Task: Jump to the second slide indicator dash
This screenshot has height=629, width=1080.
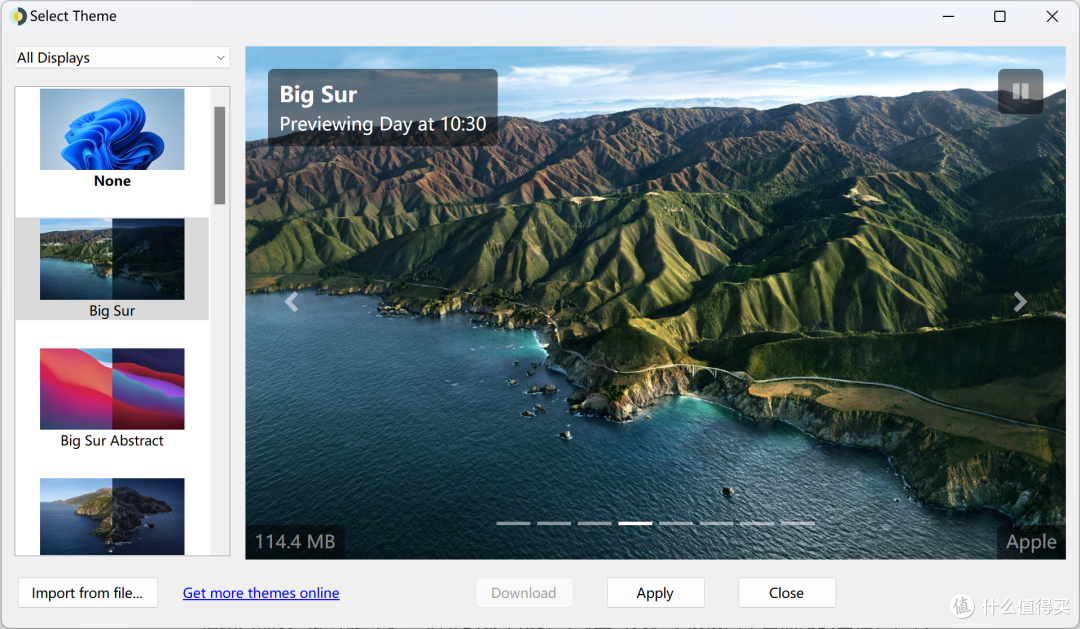Action: coord(554,524)
